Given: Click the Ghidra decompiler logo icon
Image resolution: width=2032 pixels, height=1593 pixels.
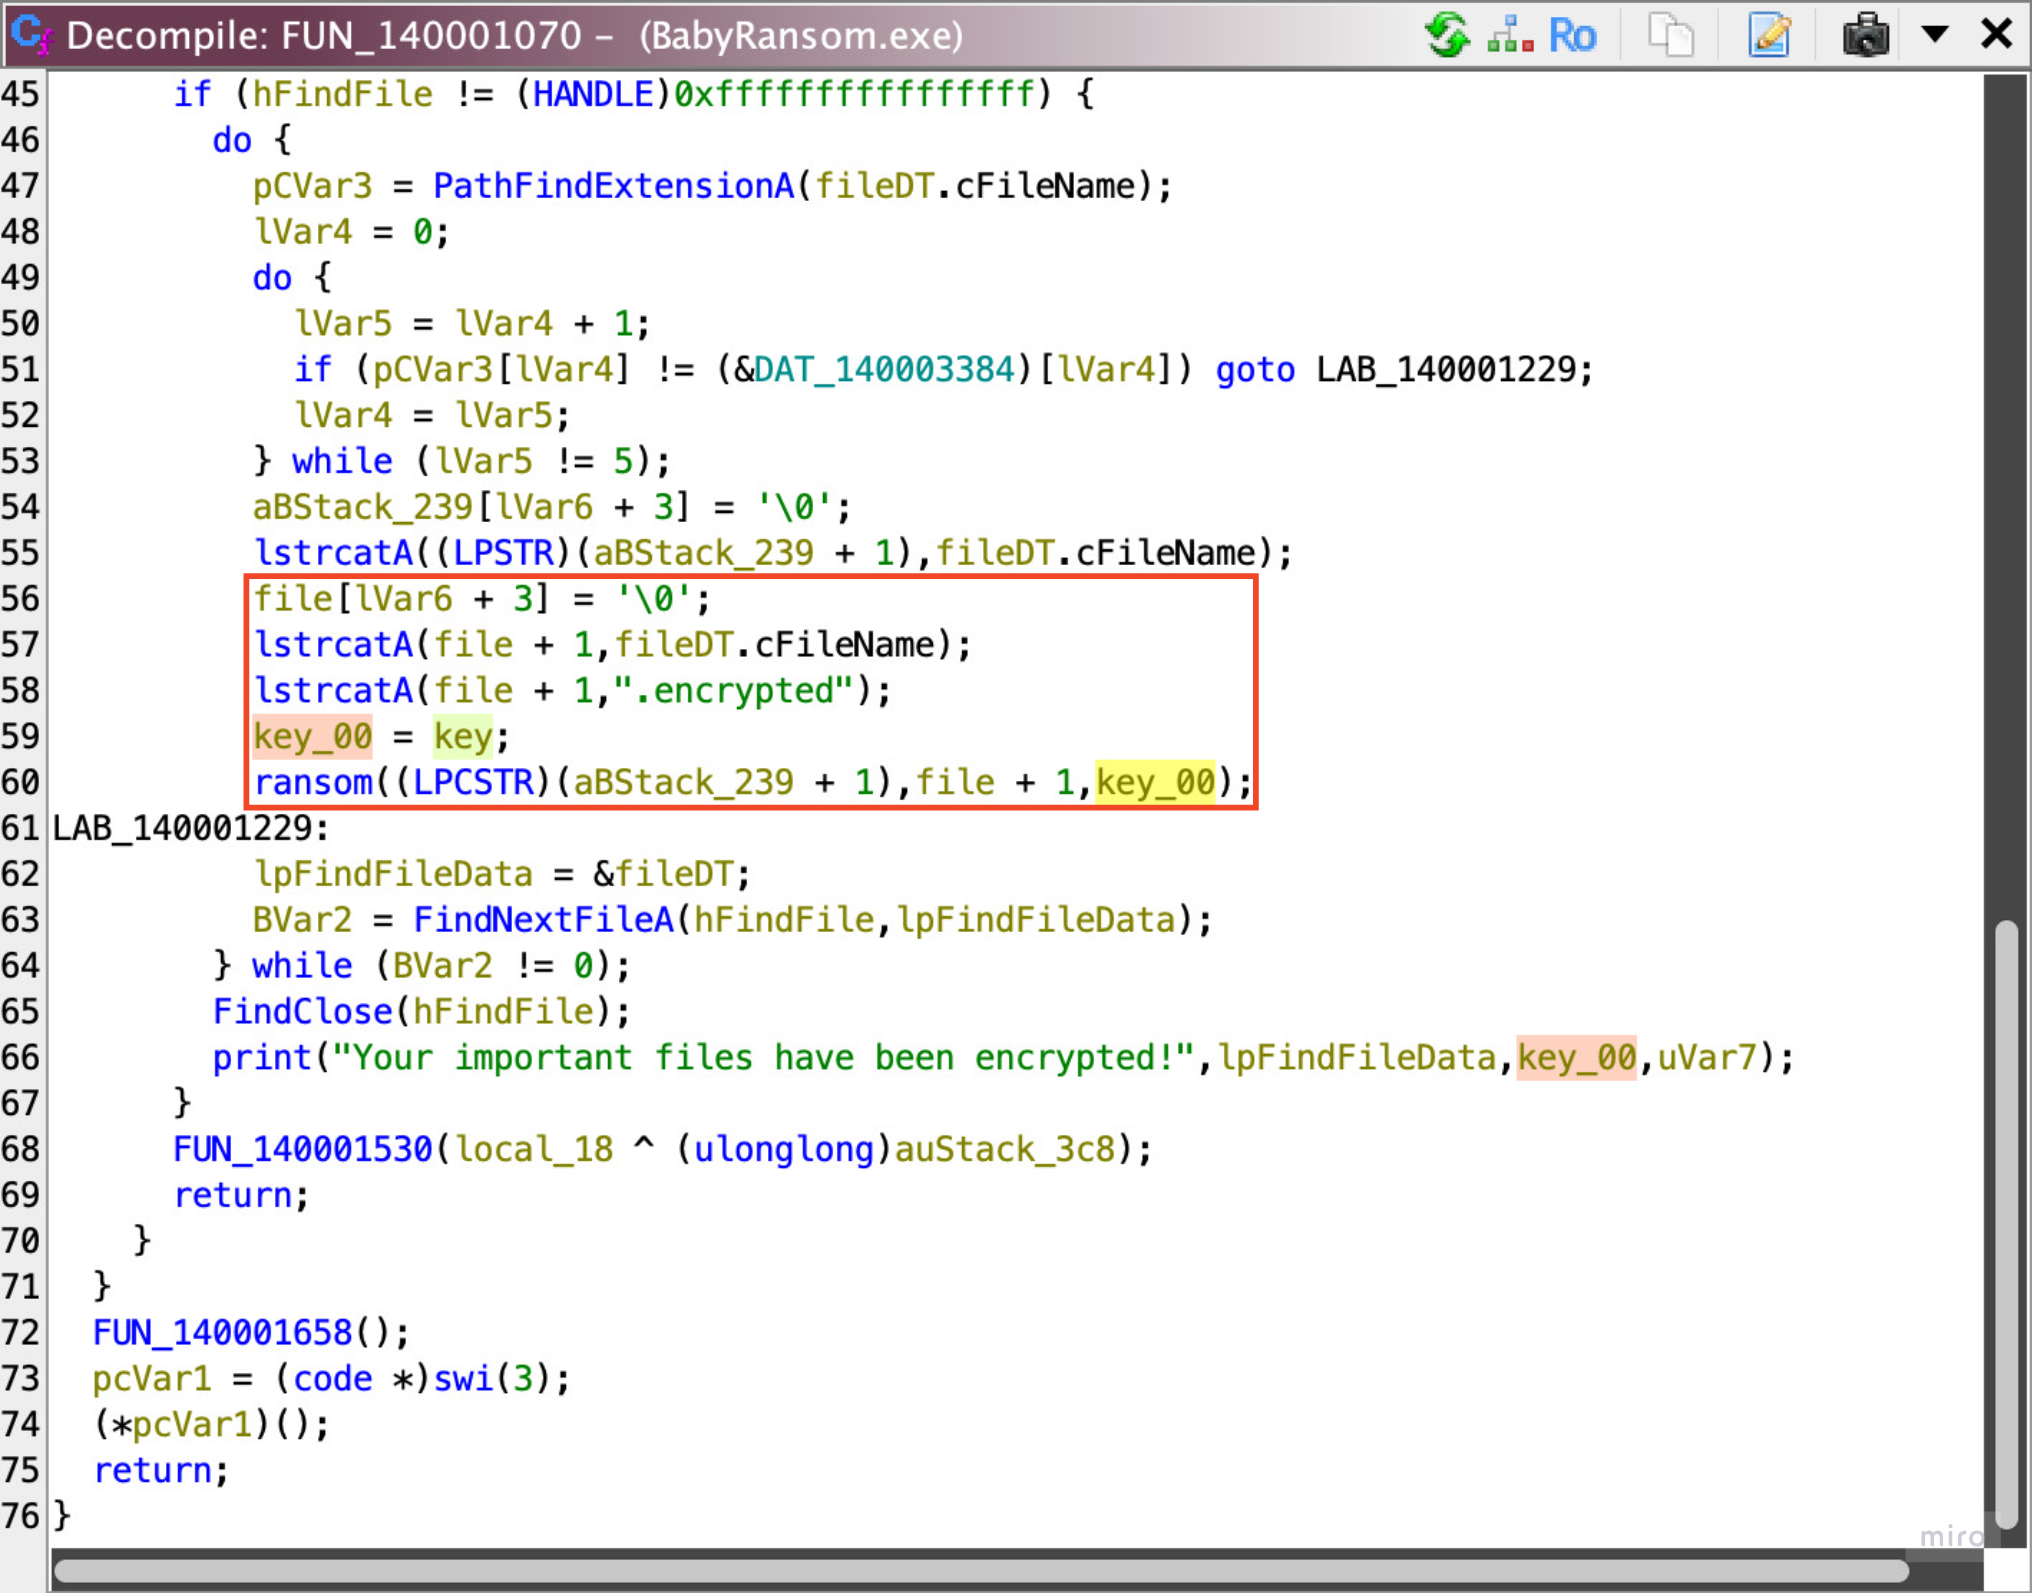Looking at the screenshot, I should (x=30, y=35).
